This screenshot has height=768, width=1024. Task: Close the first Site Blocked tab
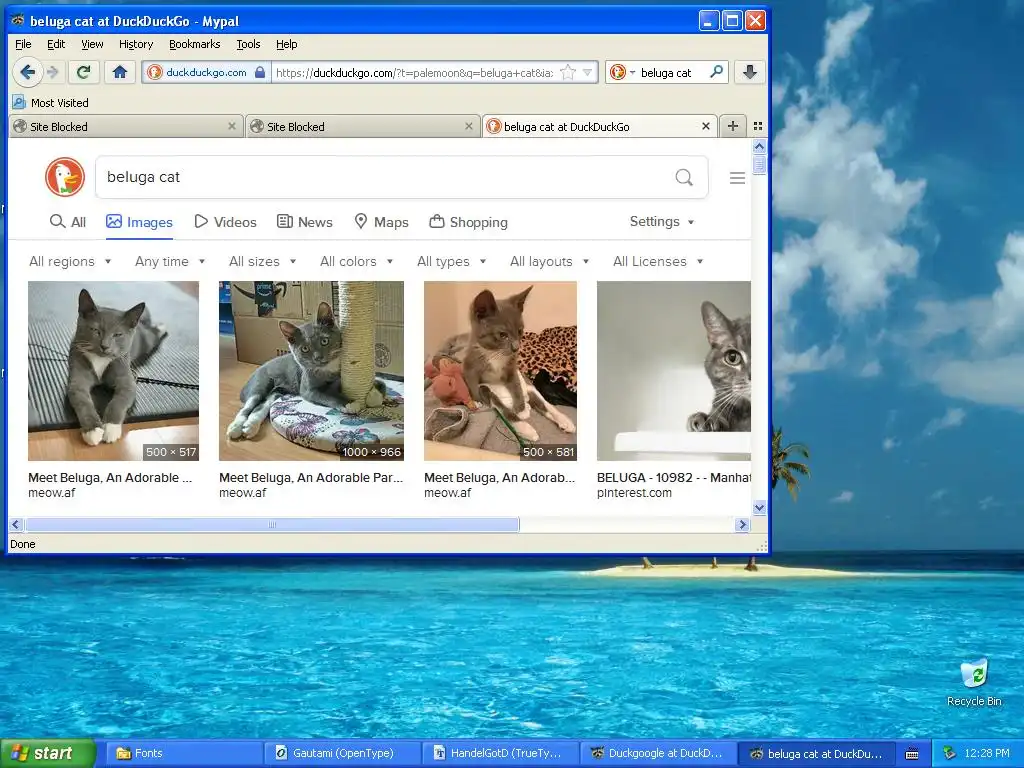[231, 127]
